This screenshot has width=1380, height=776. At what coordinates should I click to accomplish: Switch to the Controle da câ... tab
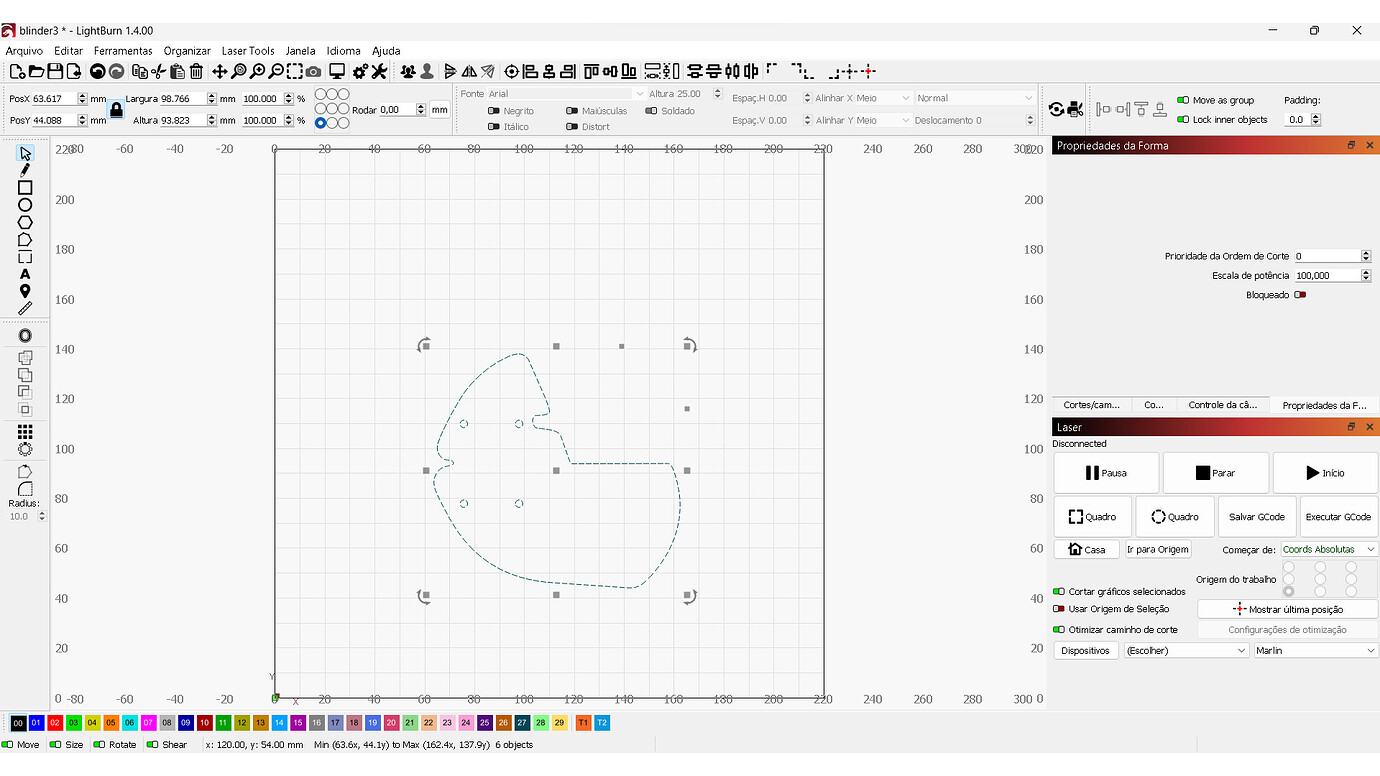1222,405
